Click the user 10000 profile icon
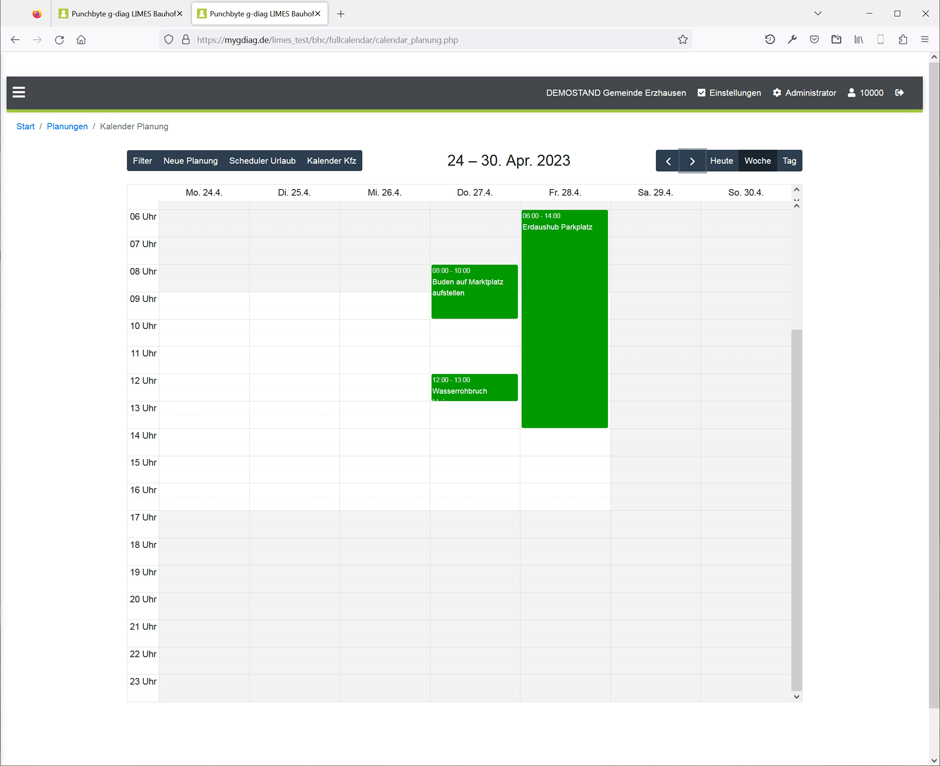 click(852, 93)
